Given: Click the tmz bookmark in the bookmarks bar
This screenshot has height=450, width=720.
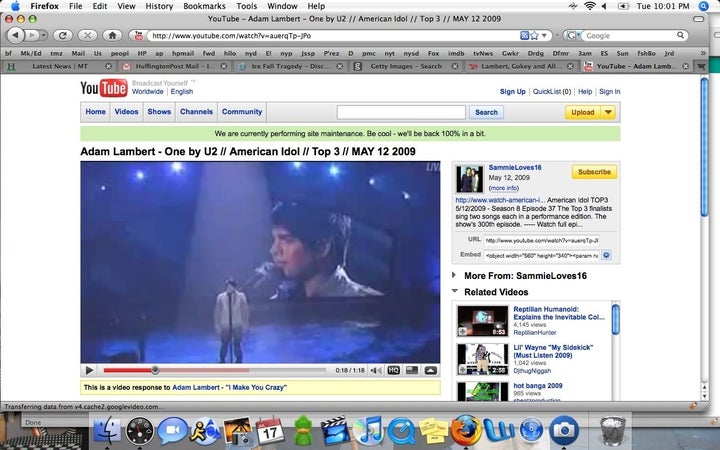Looking at the screenshot, I should pos(56,53).
